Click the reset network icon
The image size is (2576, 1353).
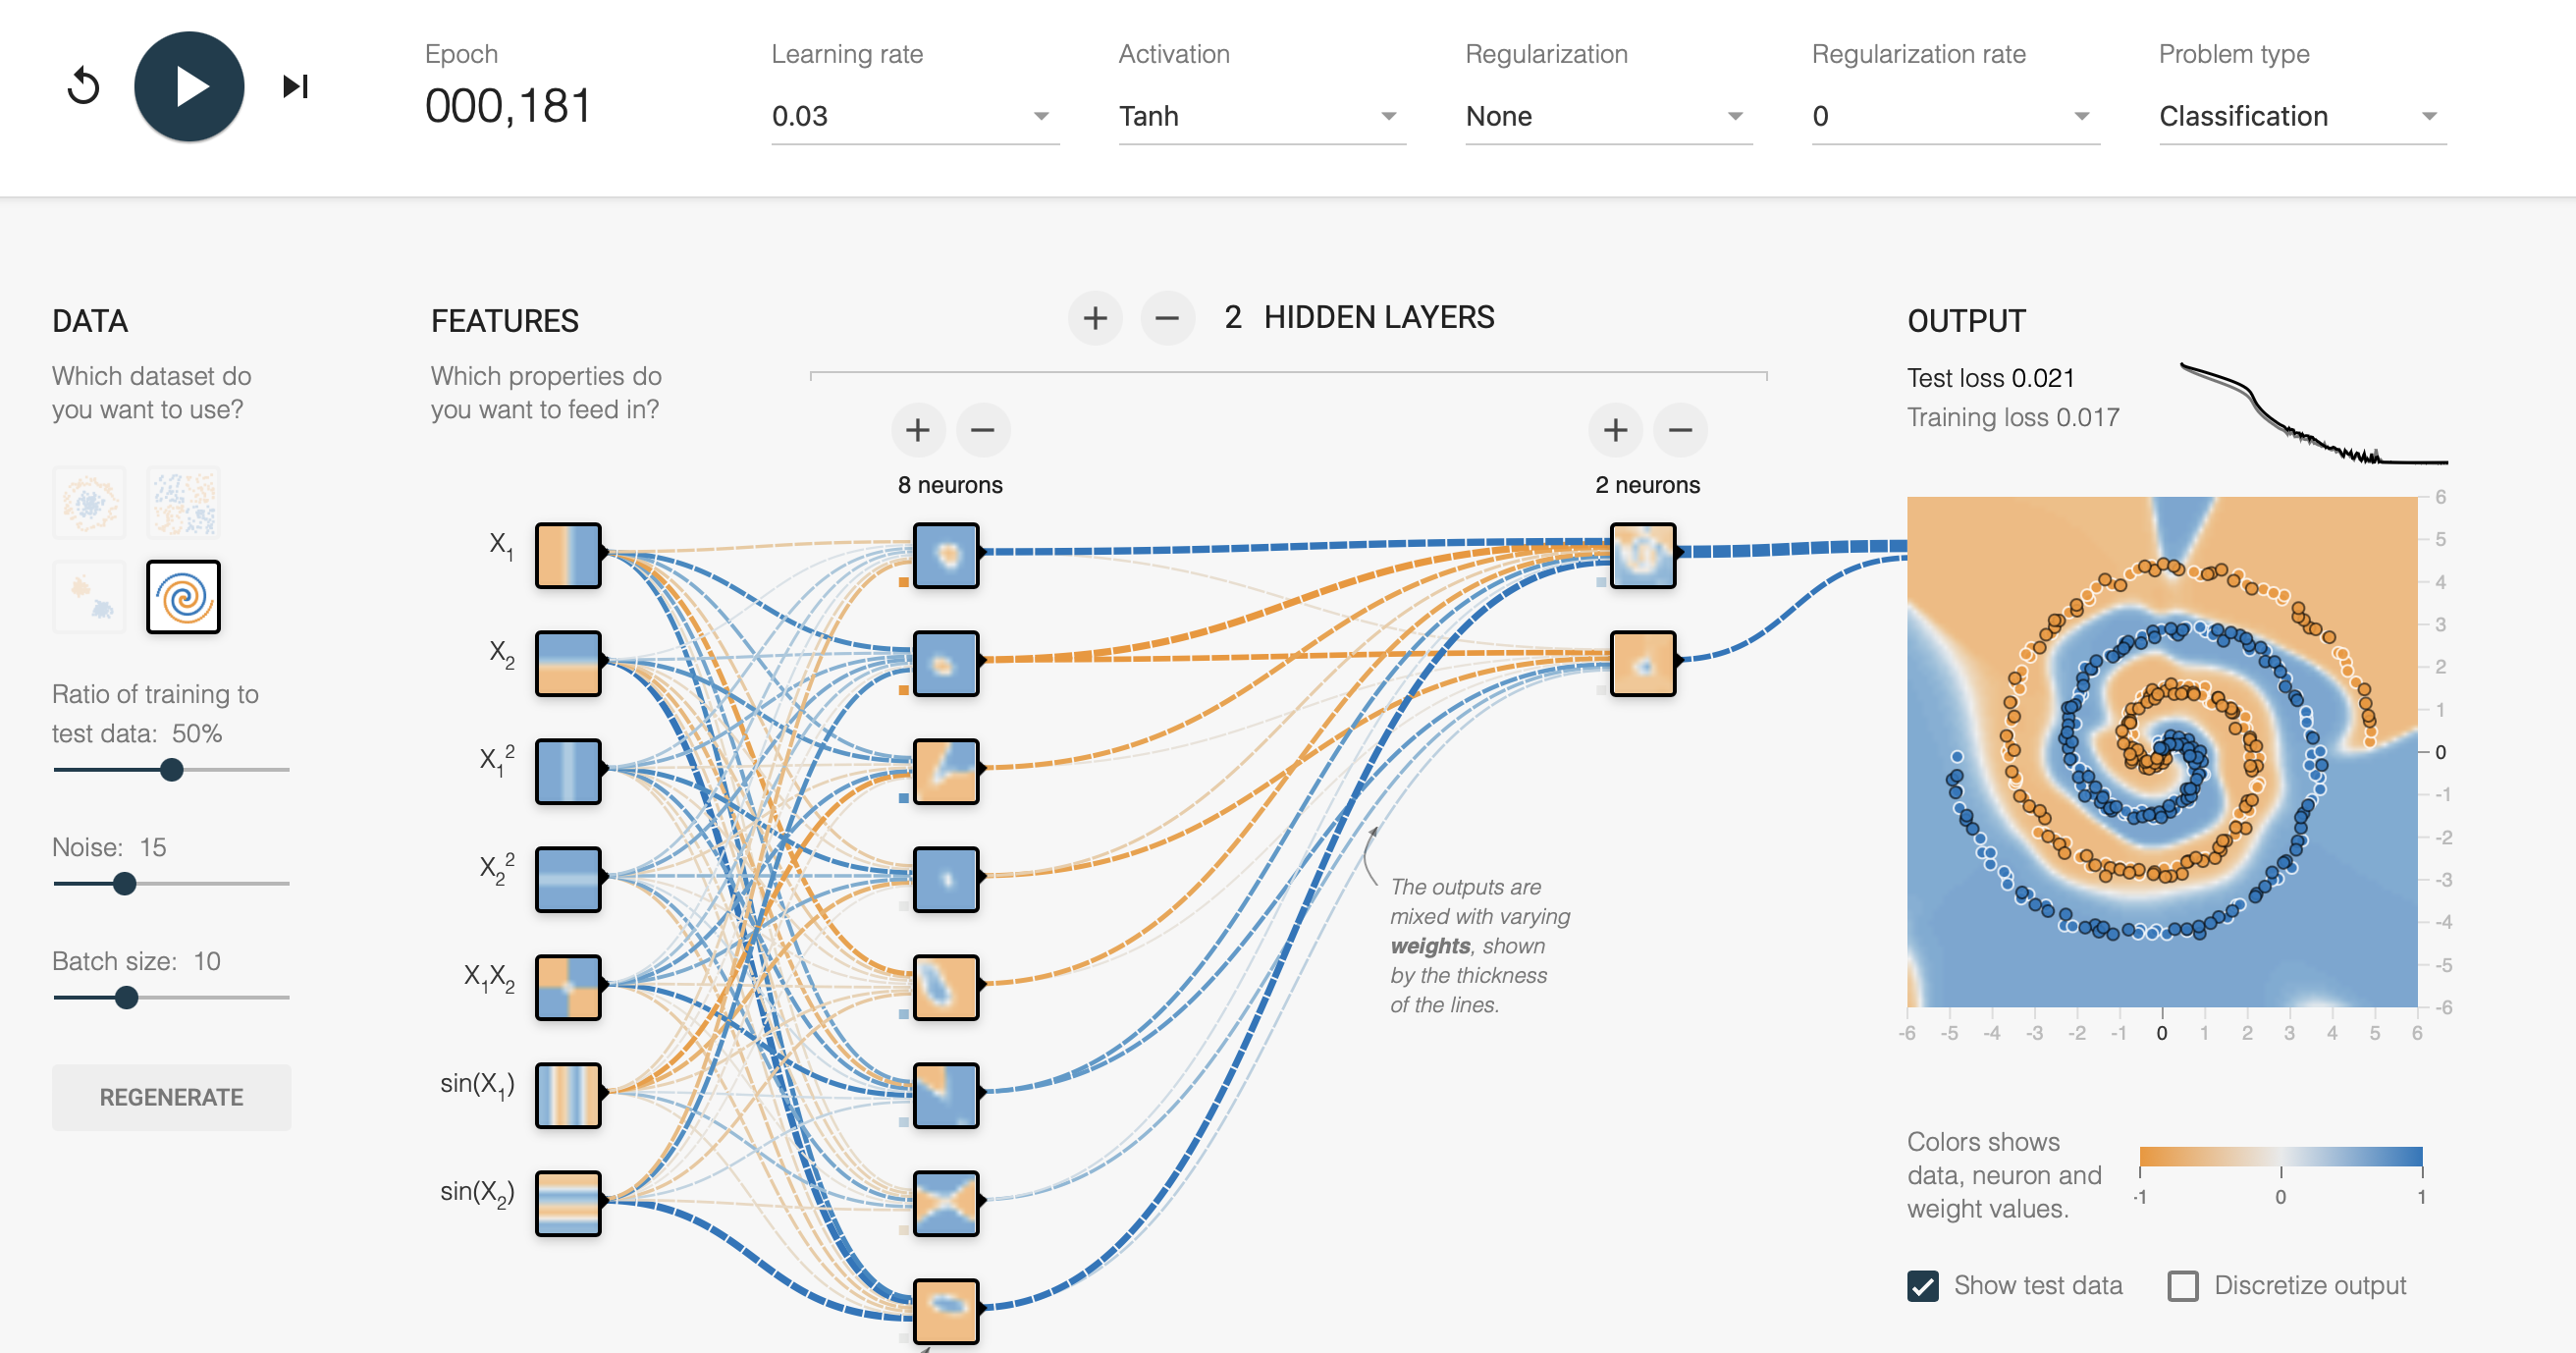click(x=84, y=87)
